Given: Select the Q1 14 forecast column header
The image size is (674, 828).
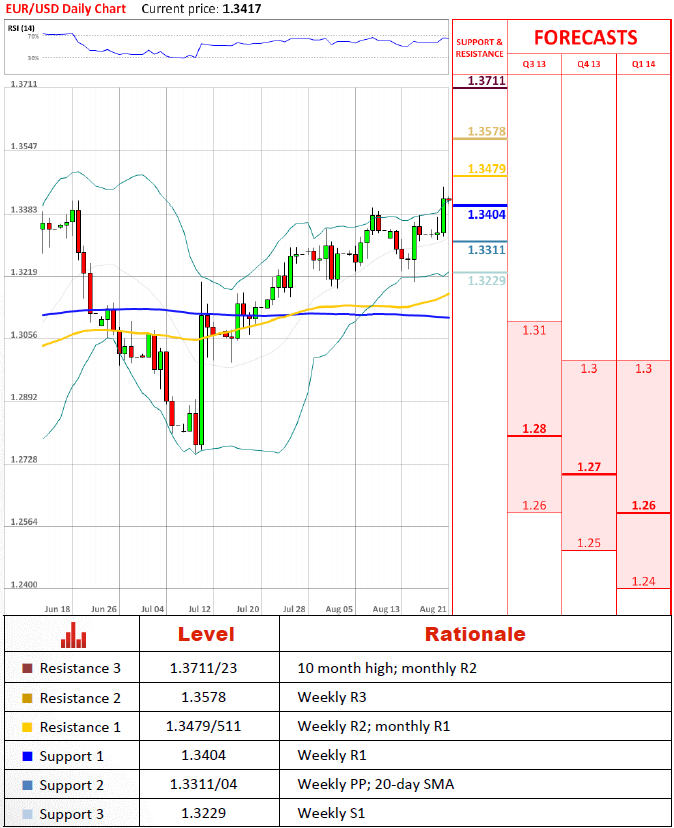Looking at the screenshot, I should (x=643, y=64).
